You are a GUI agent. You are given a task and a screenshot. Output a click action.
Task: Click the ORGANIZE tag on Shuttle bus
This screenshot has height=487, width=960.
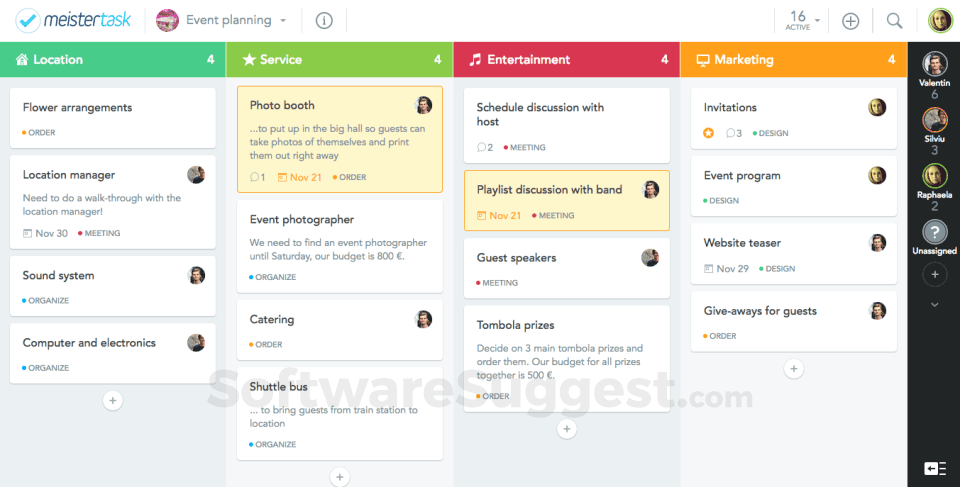pyautogui.click(x=272, y=444)
